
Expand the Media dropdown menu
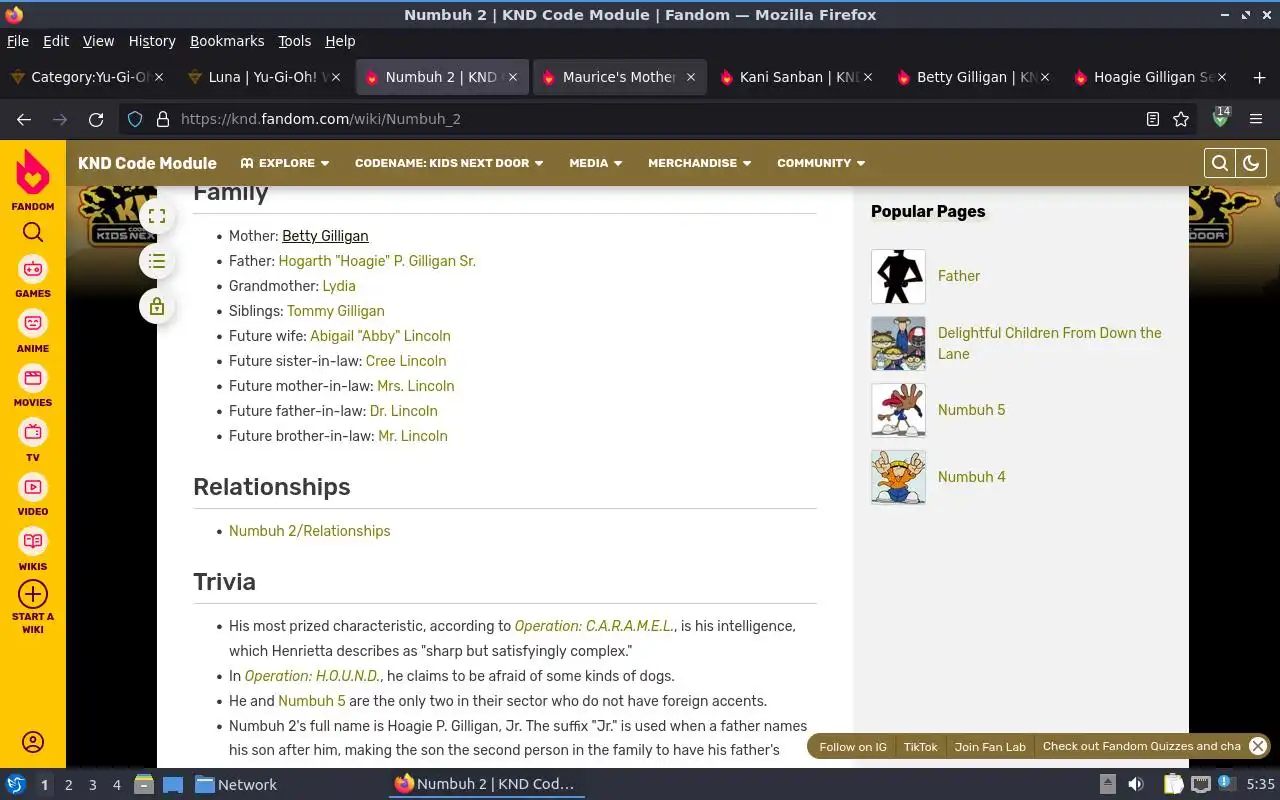596,163
